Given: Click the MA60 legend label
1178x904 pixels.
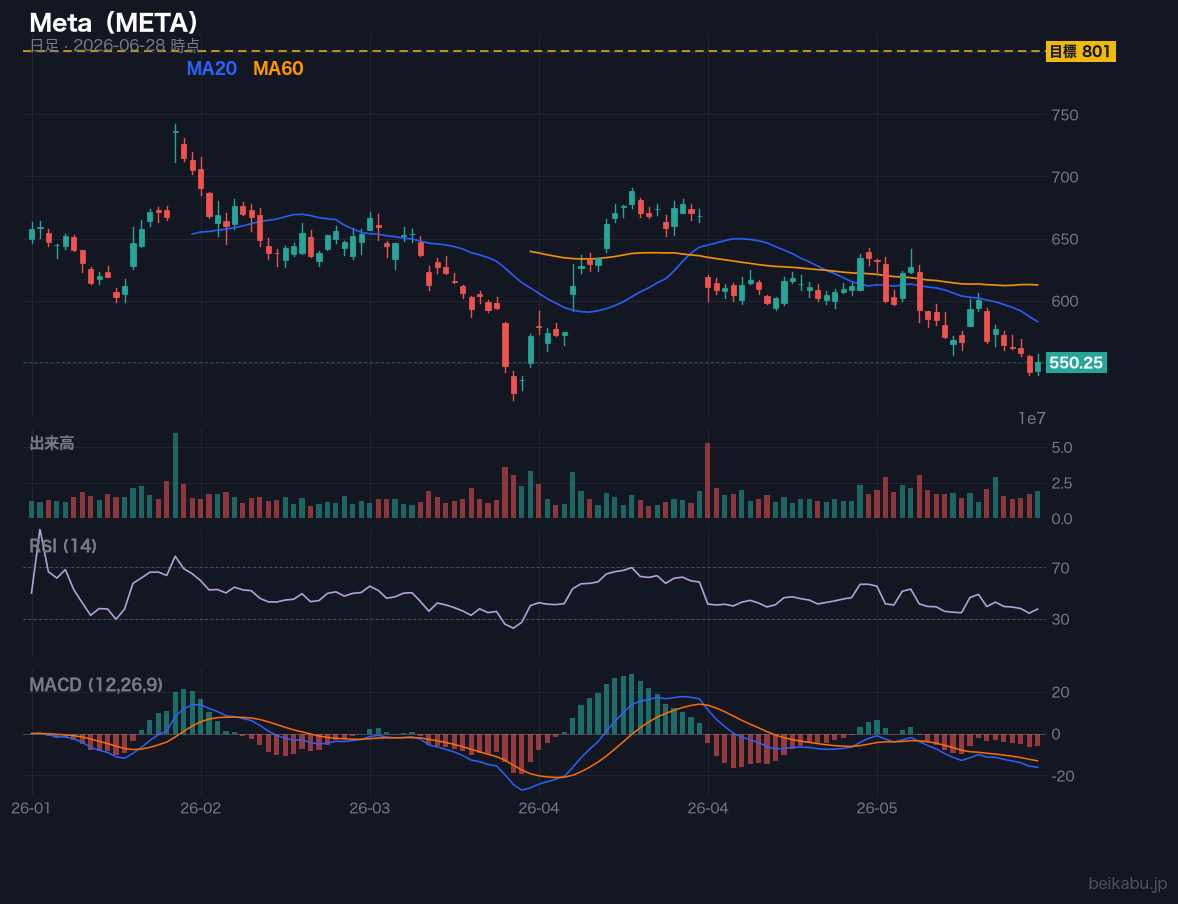Looking at the screenshot, I should point(278,68).
